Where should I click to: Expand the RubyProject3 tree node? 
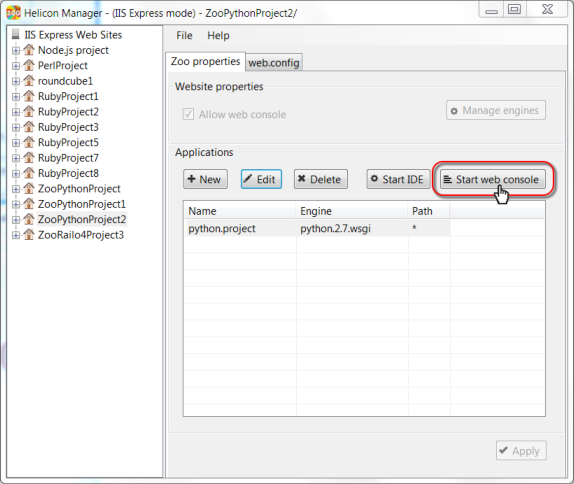pos(15,127)
